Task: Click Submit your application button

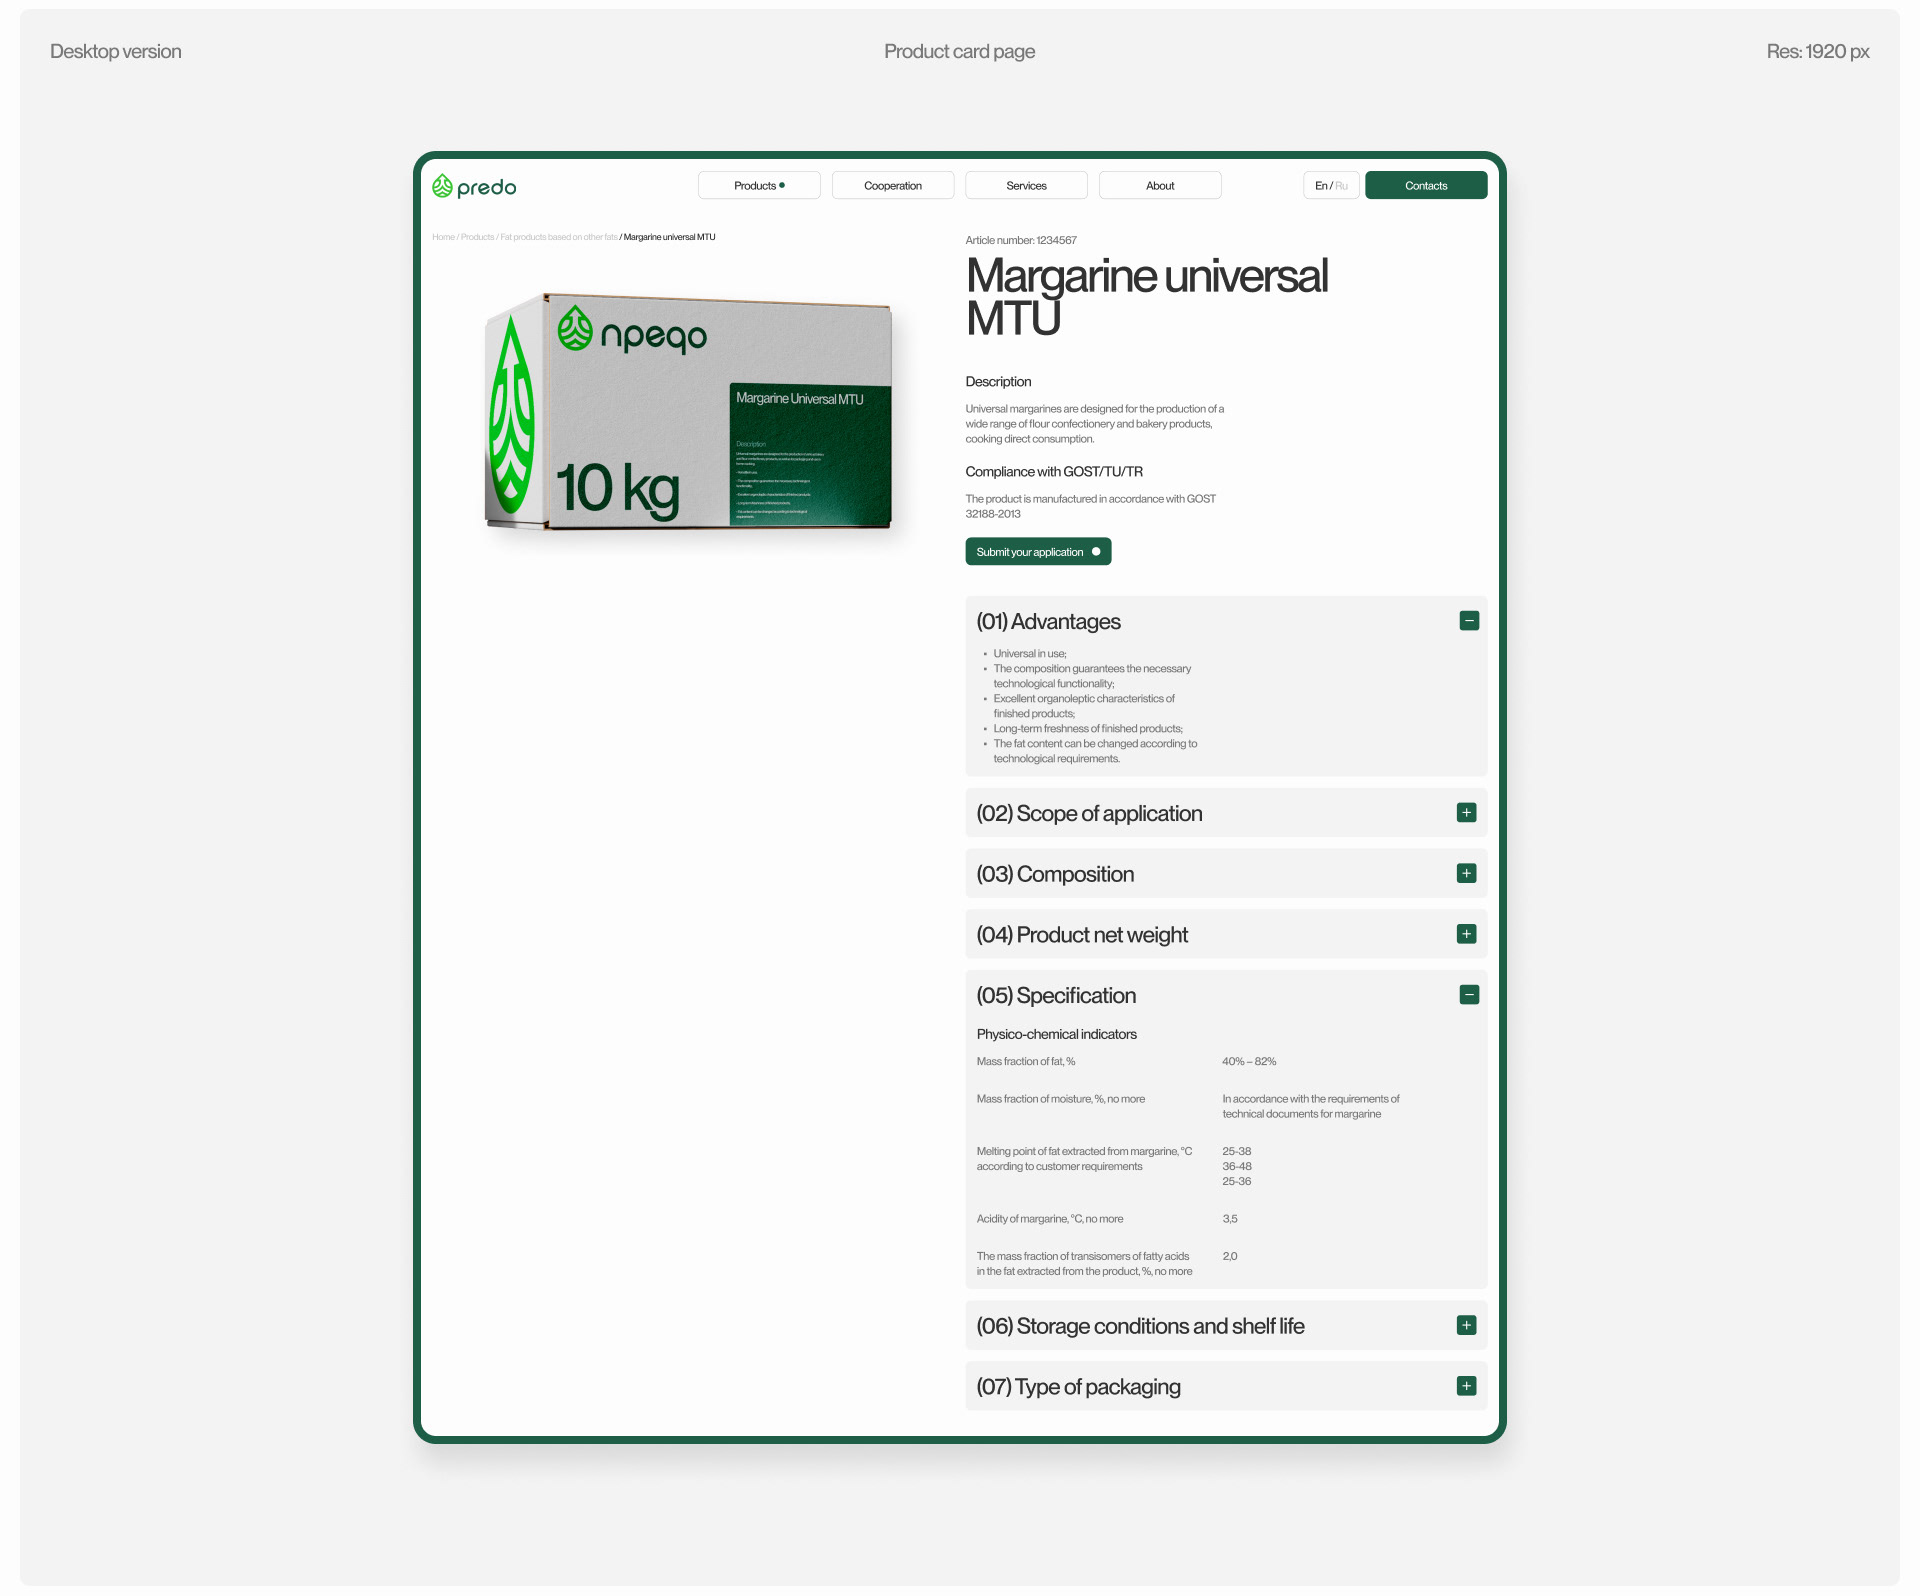Action: [x=1037, y=552]
